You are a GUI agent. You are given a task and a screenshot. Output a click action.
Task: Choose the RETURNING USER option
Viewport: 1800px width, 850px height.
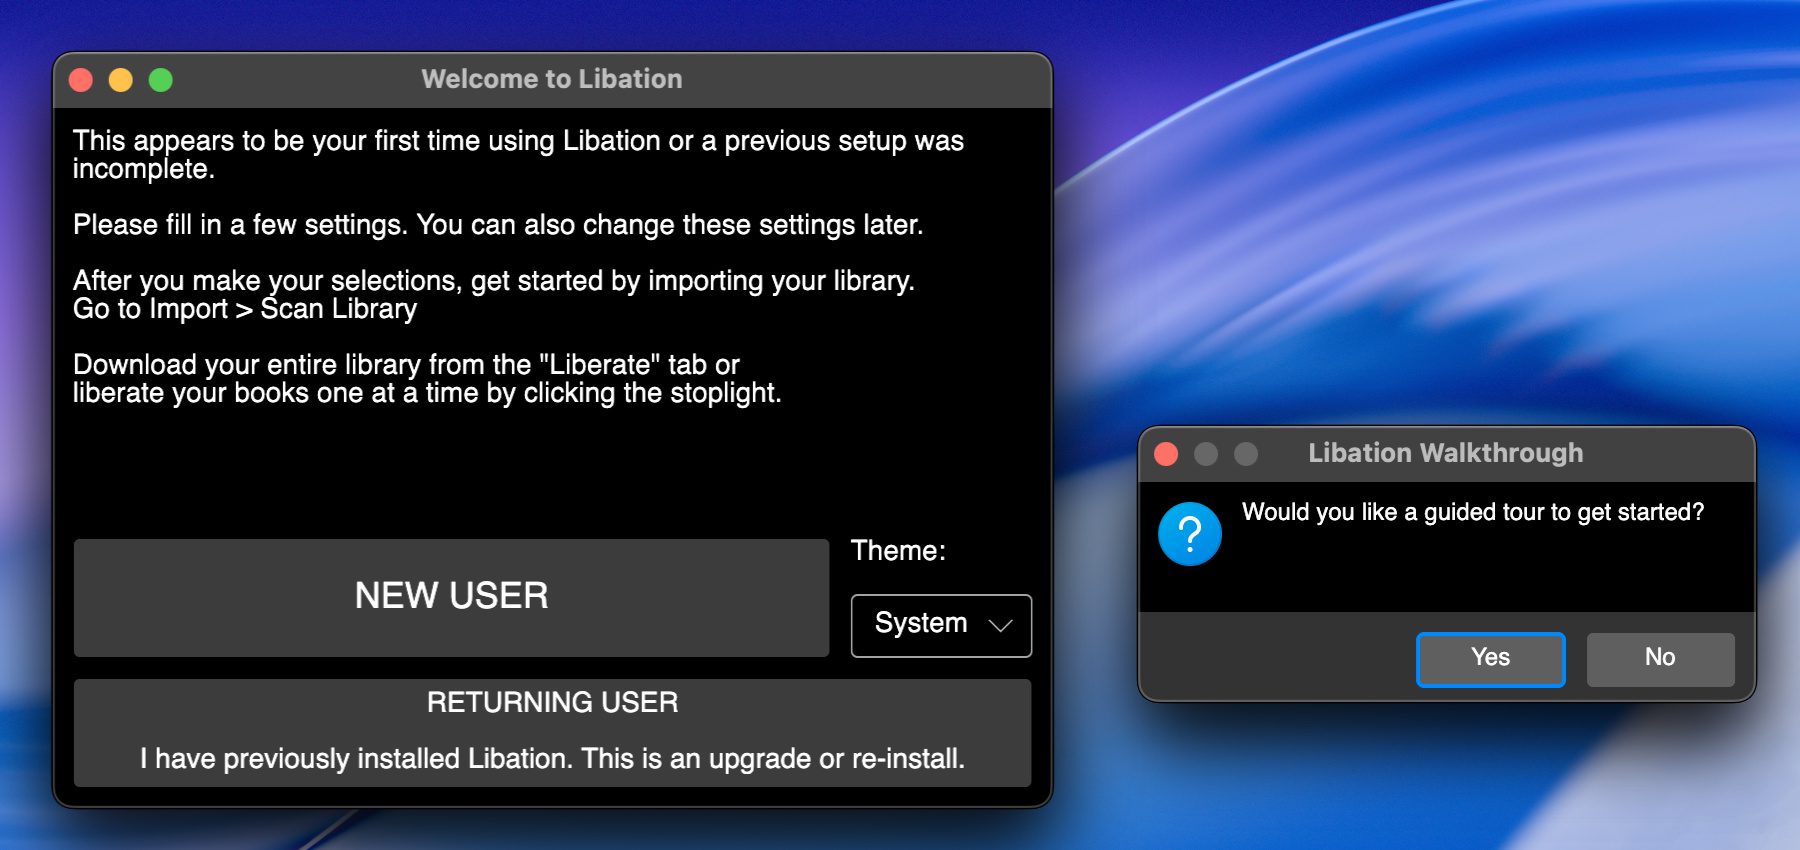[x=552, y=732]
